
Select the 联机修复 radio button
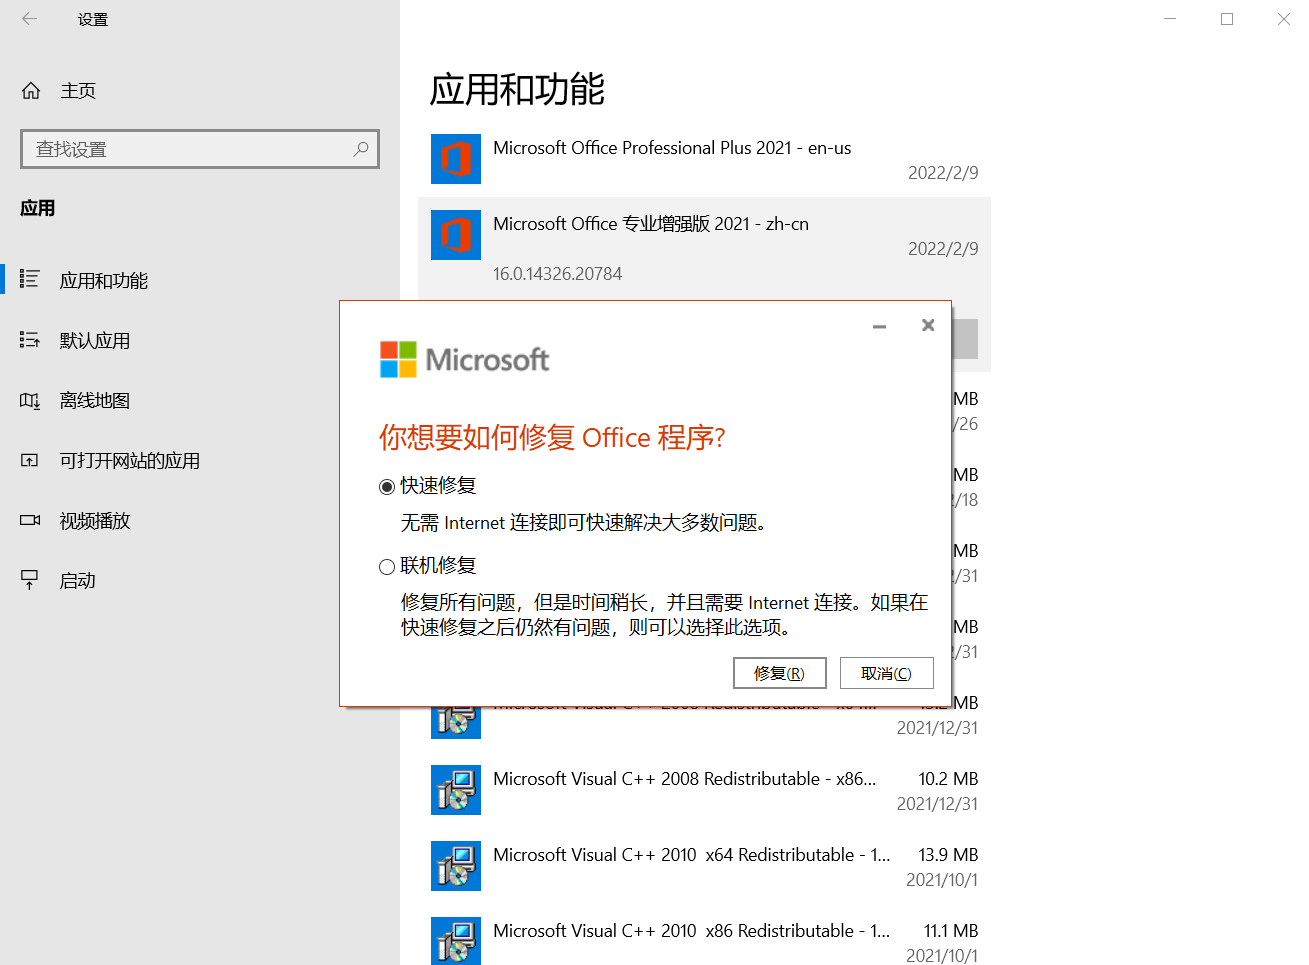click(x=387, y=567)
